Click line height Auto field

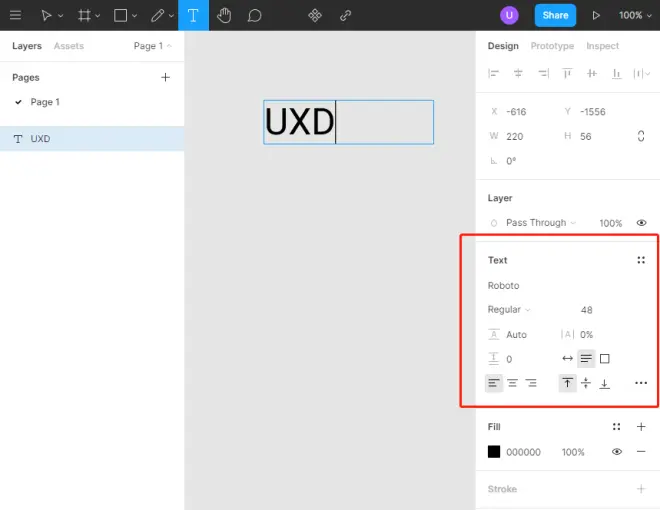[516, 335]
